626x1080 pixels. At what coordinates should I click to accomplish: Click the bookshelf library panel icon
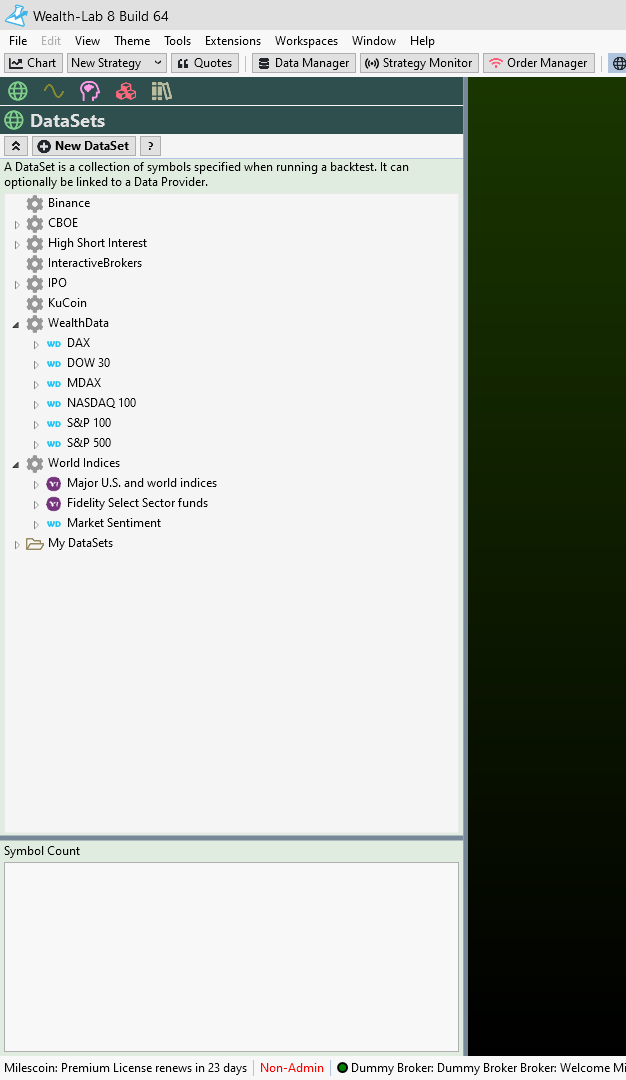click(161, 91)
